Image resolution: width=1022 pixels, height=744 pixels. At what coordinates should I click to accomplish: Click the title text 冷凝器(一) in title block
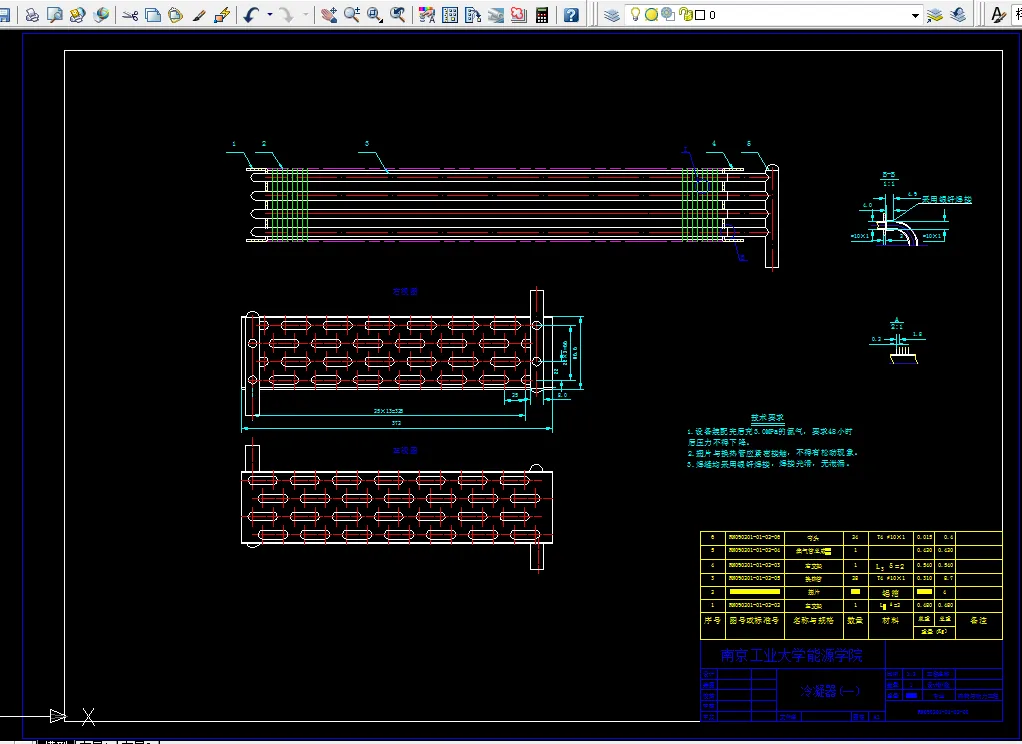coord(830,691)
